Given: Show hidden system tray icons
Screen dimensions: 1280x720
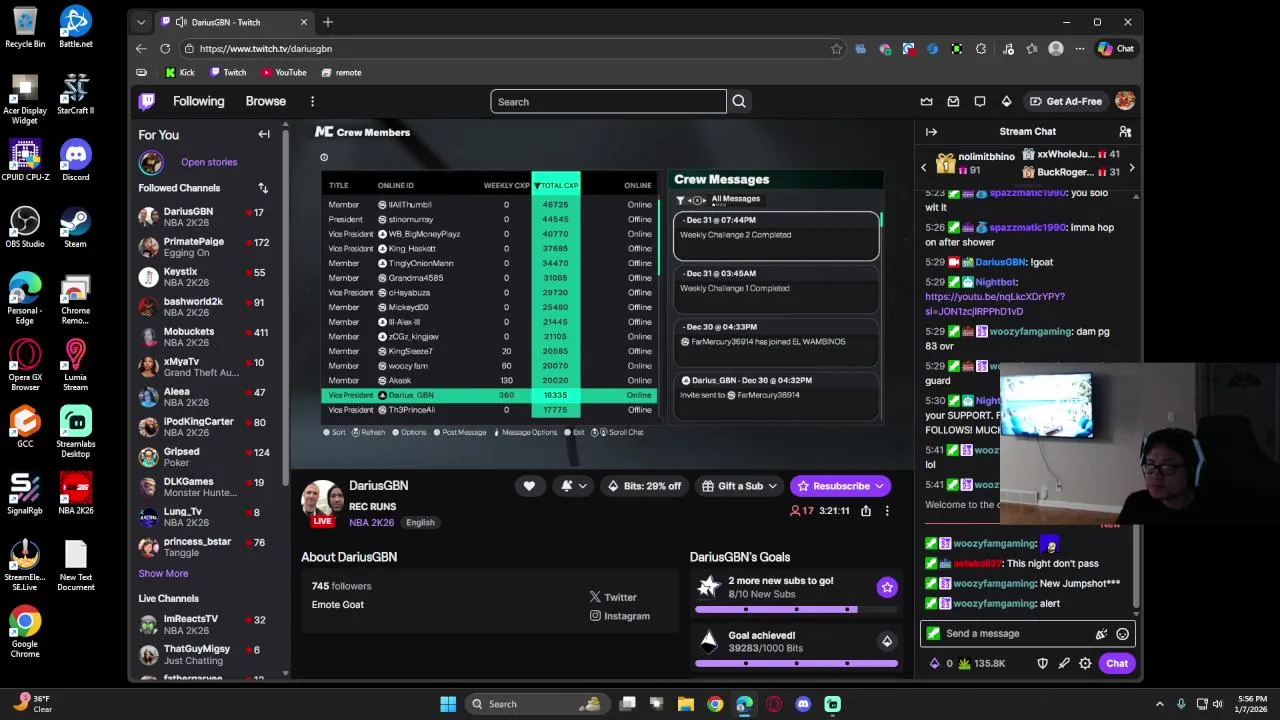Looking at the screenshot, I should tap(1159, 704).
